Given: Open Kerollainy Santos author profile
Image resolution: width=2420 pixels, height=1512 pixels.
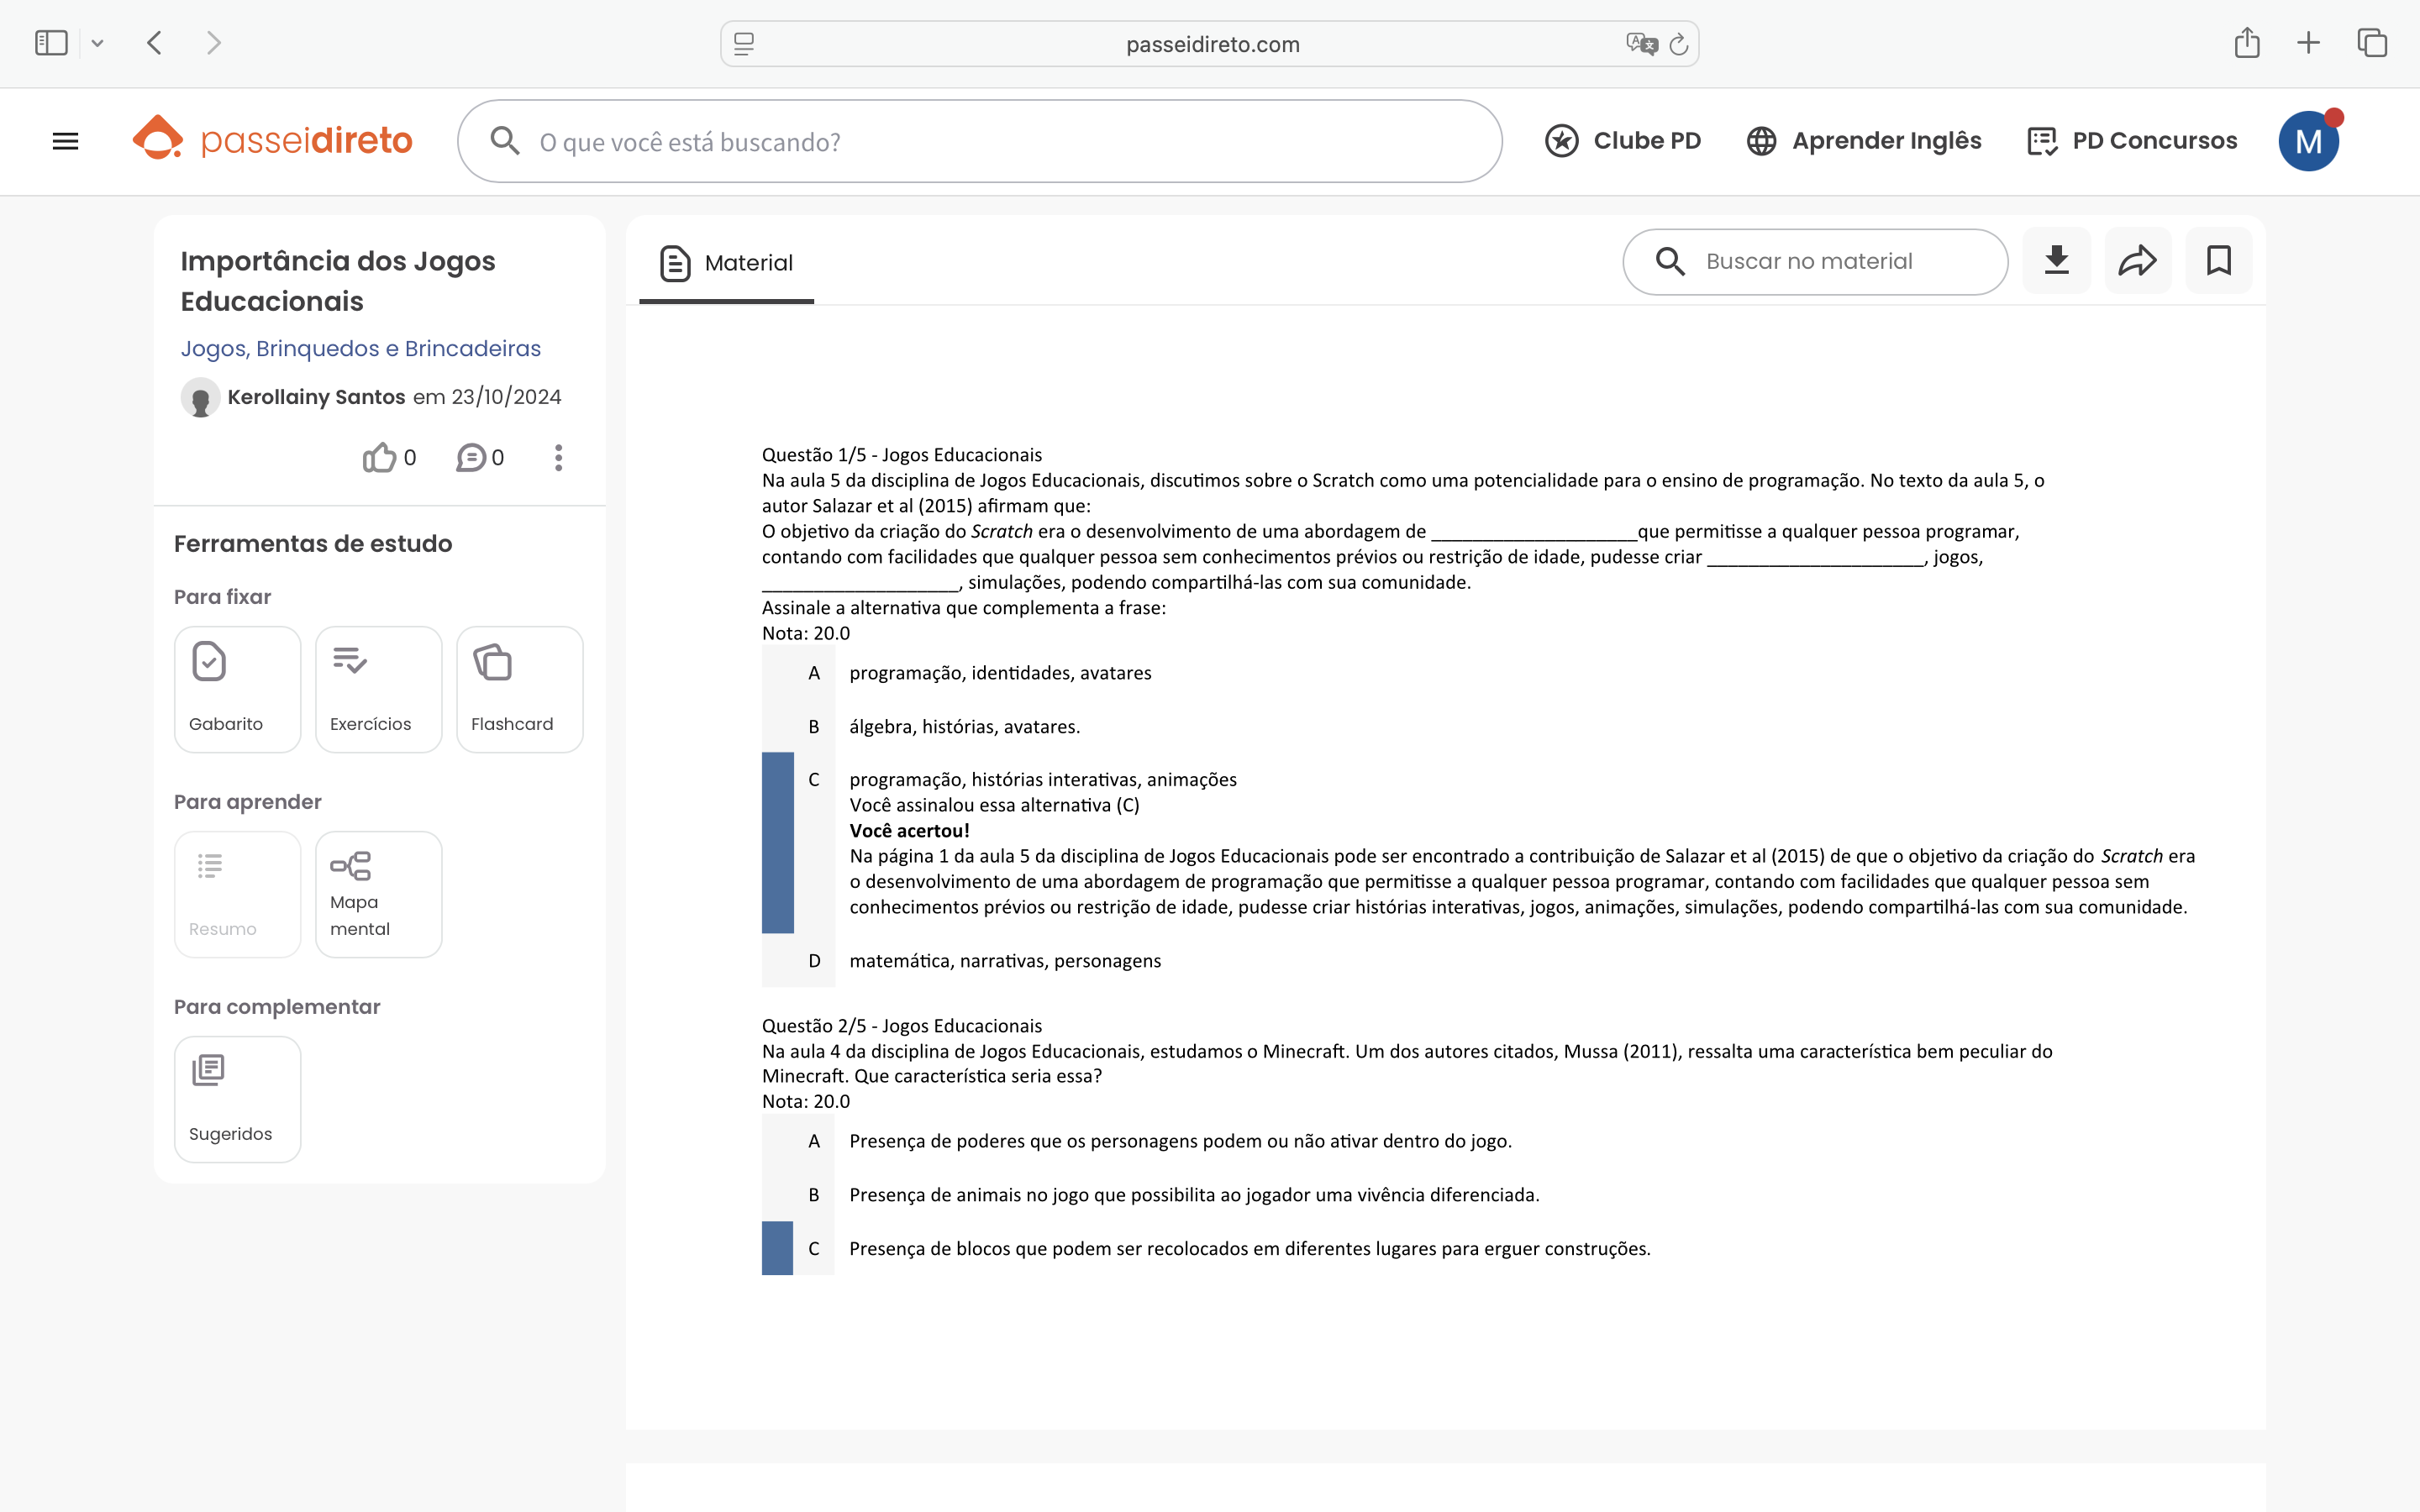Looking at the screenshot, I should 316,397.
